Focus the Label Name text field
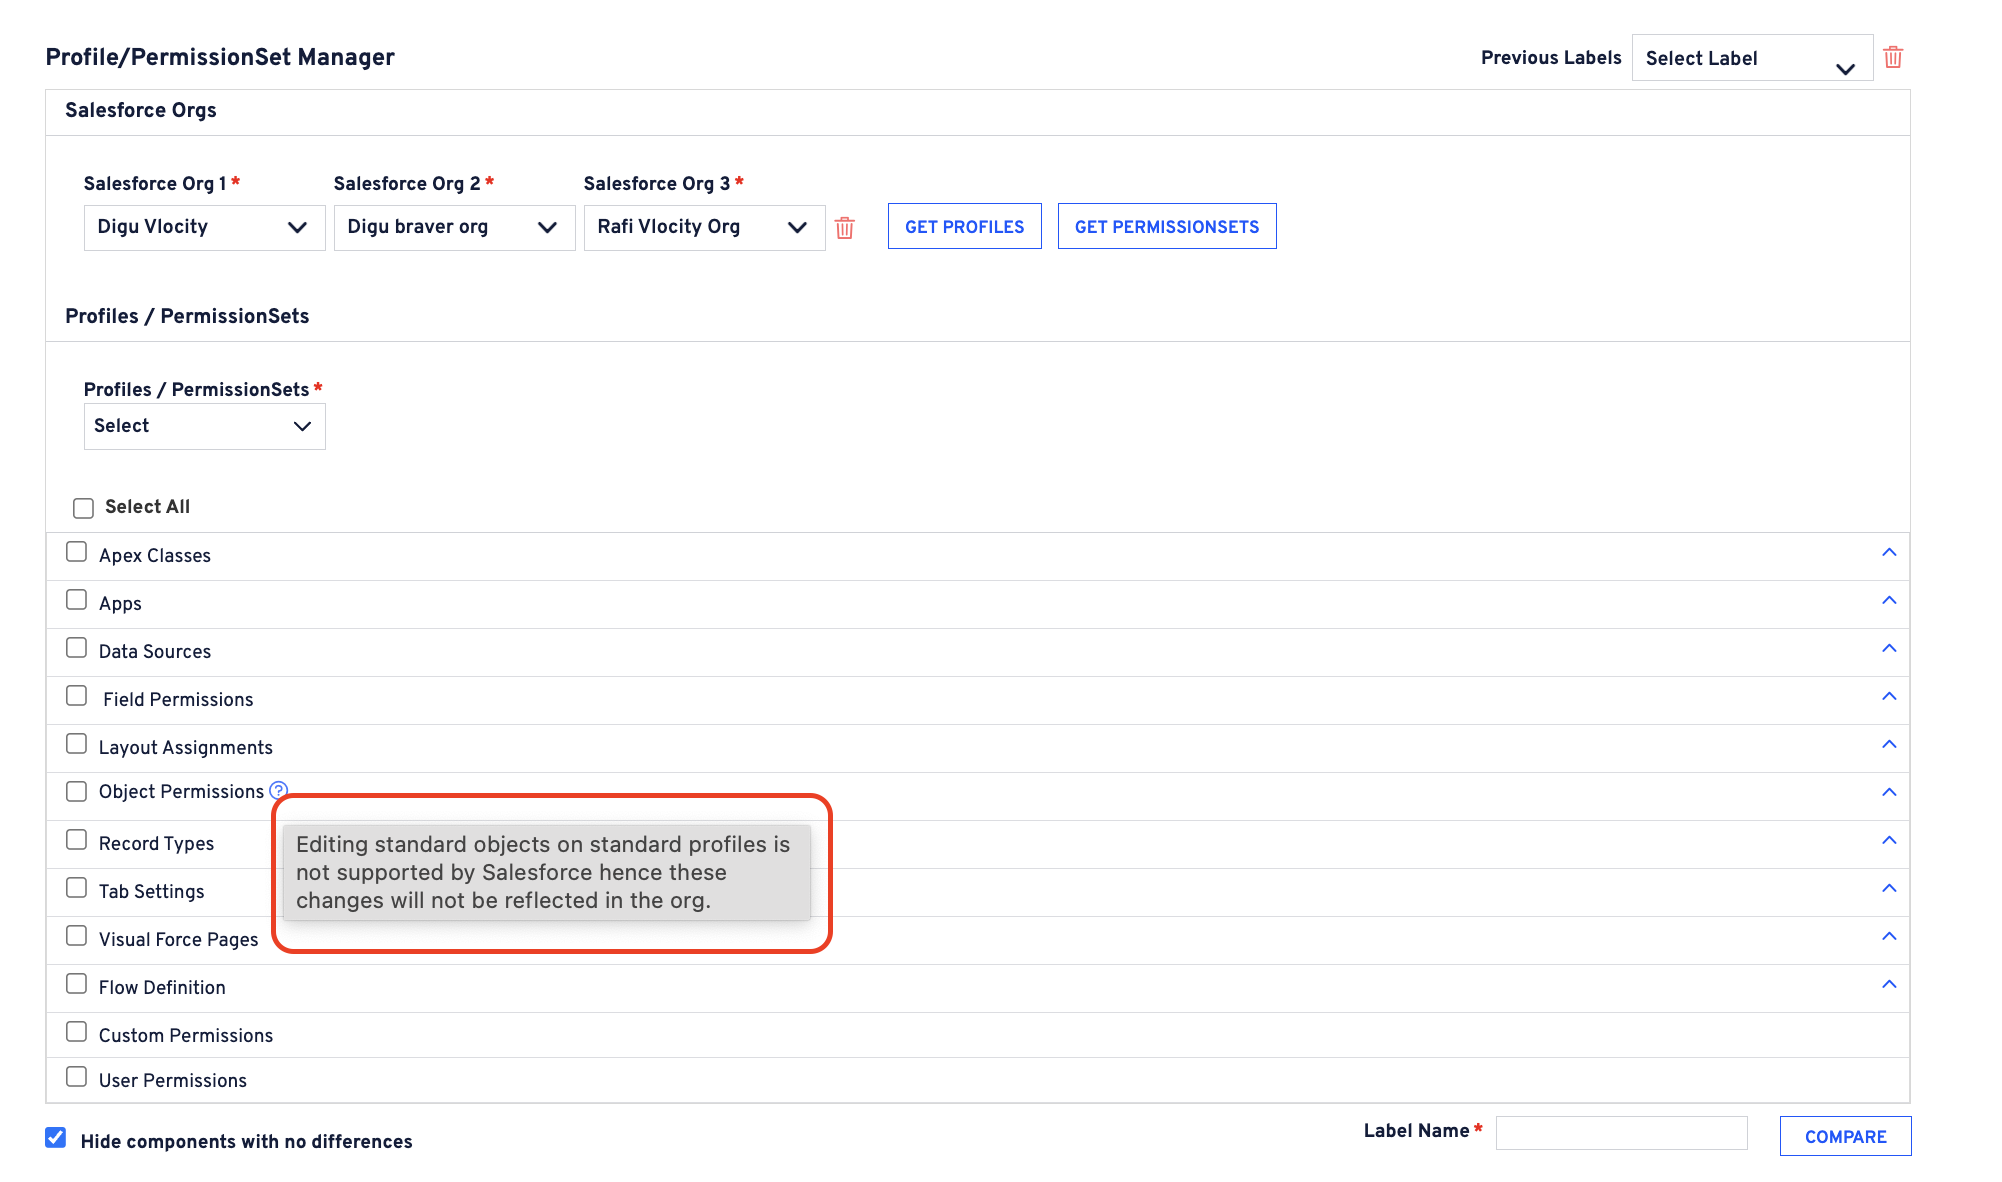 (1621, 1133)
